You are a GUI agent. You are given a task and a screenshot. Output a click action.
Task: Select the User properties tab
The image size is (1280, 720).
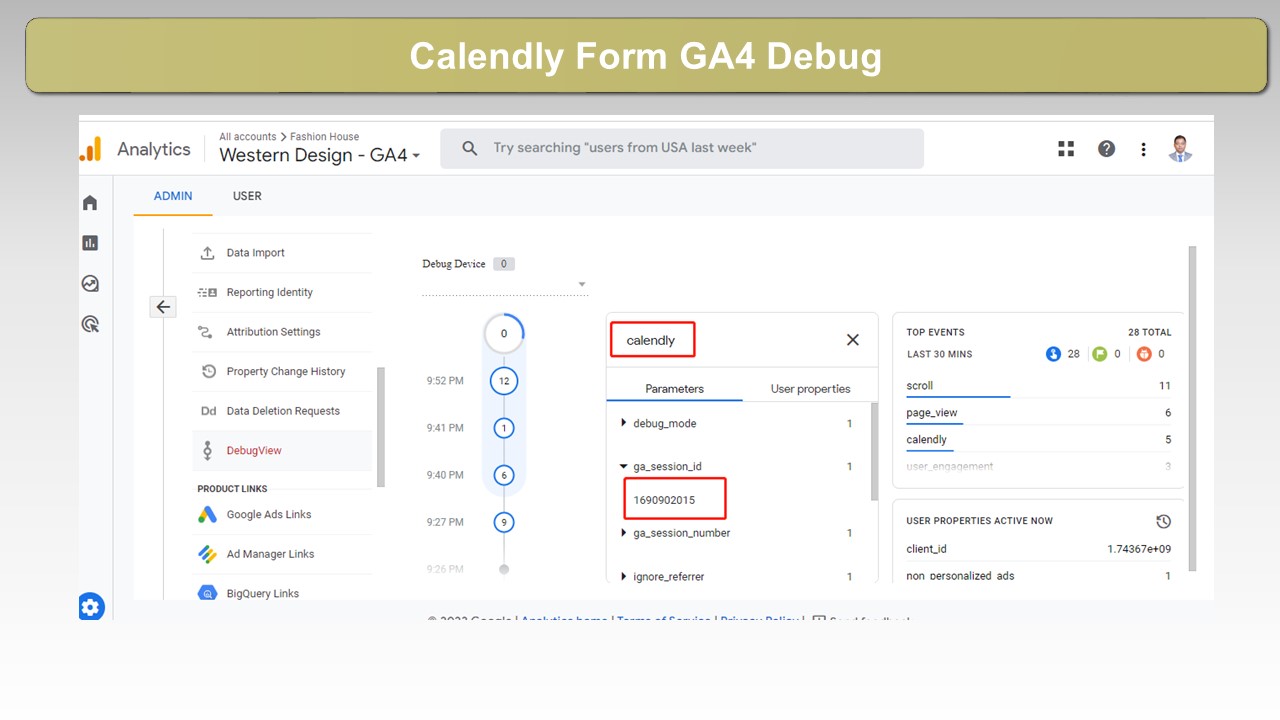pos(810,389)
